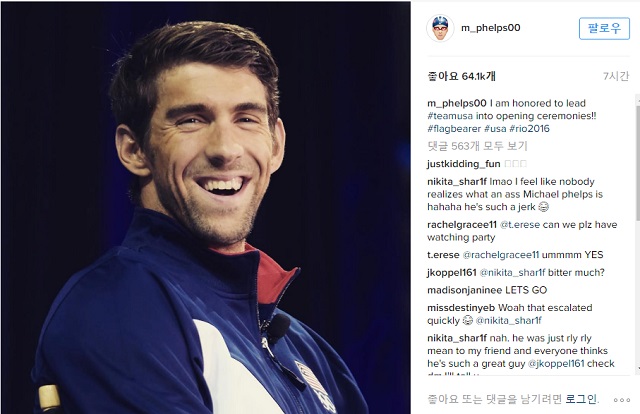Click the 팔로우 follow button
This screenshot has height=414, width=640.
(604, 29)
